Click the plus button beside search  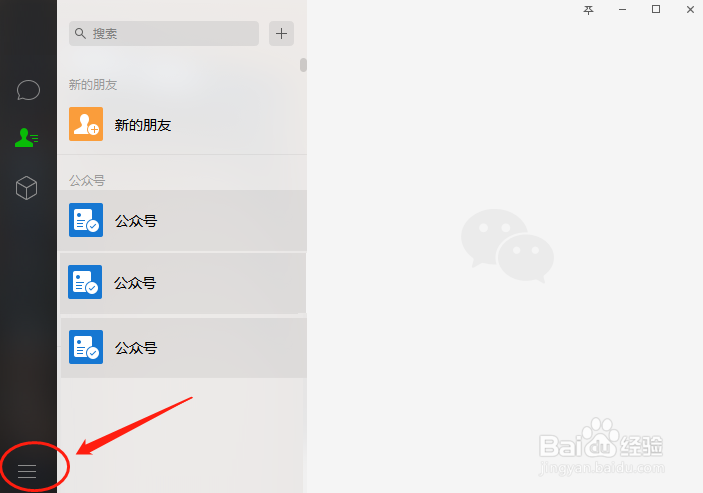[x=282, y=34]
